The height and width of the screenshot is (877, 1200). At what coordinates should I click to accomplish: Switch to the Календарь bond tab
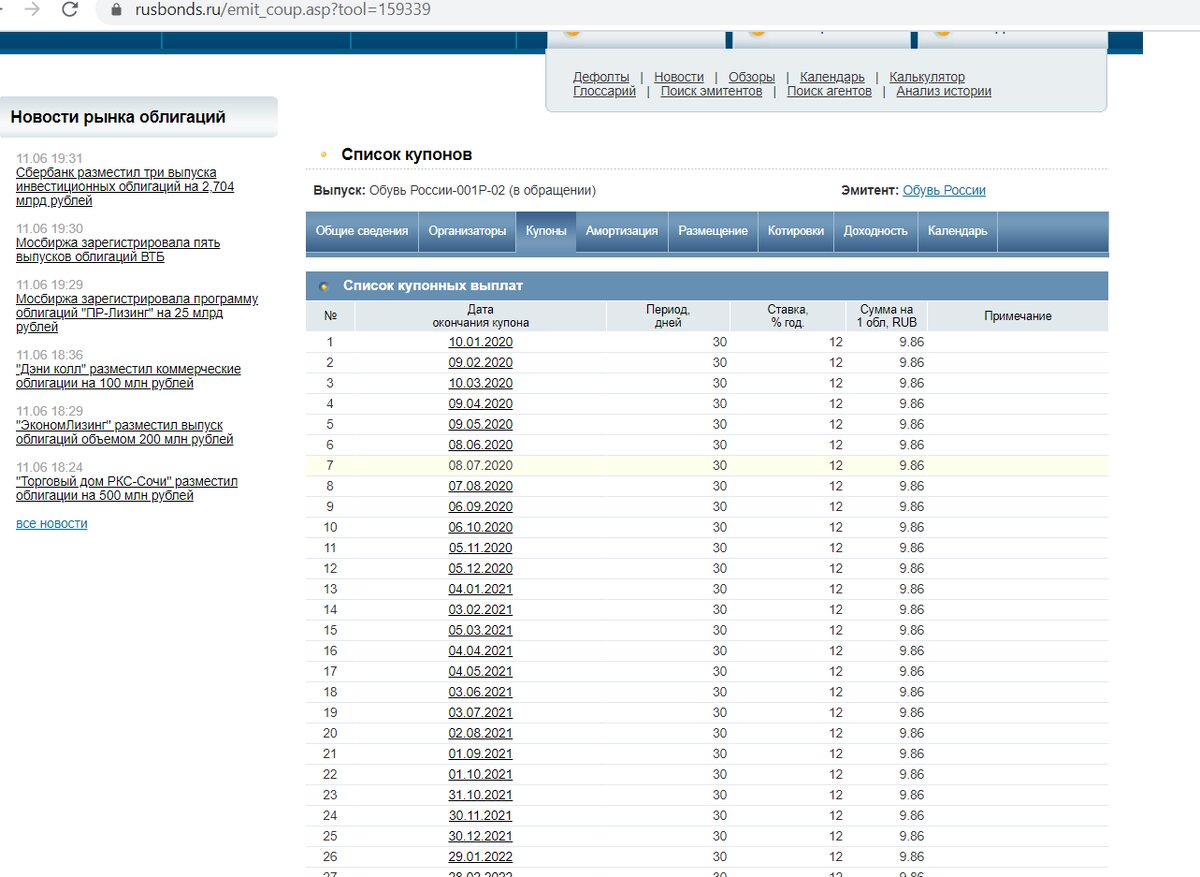[x=957, y=231]
